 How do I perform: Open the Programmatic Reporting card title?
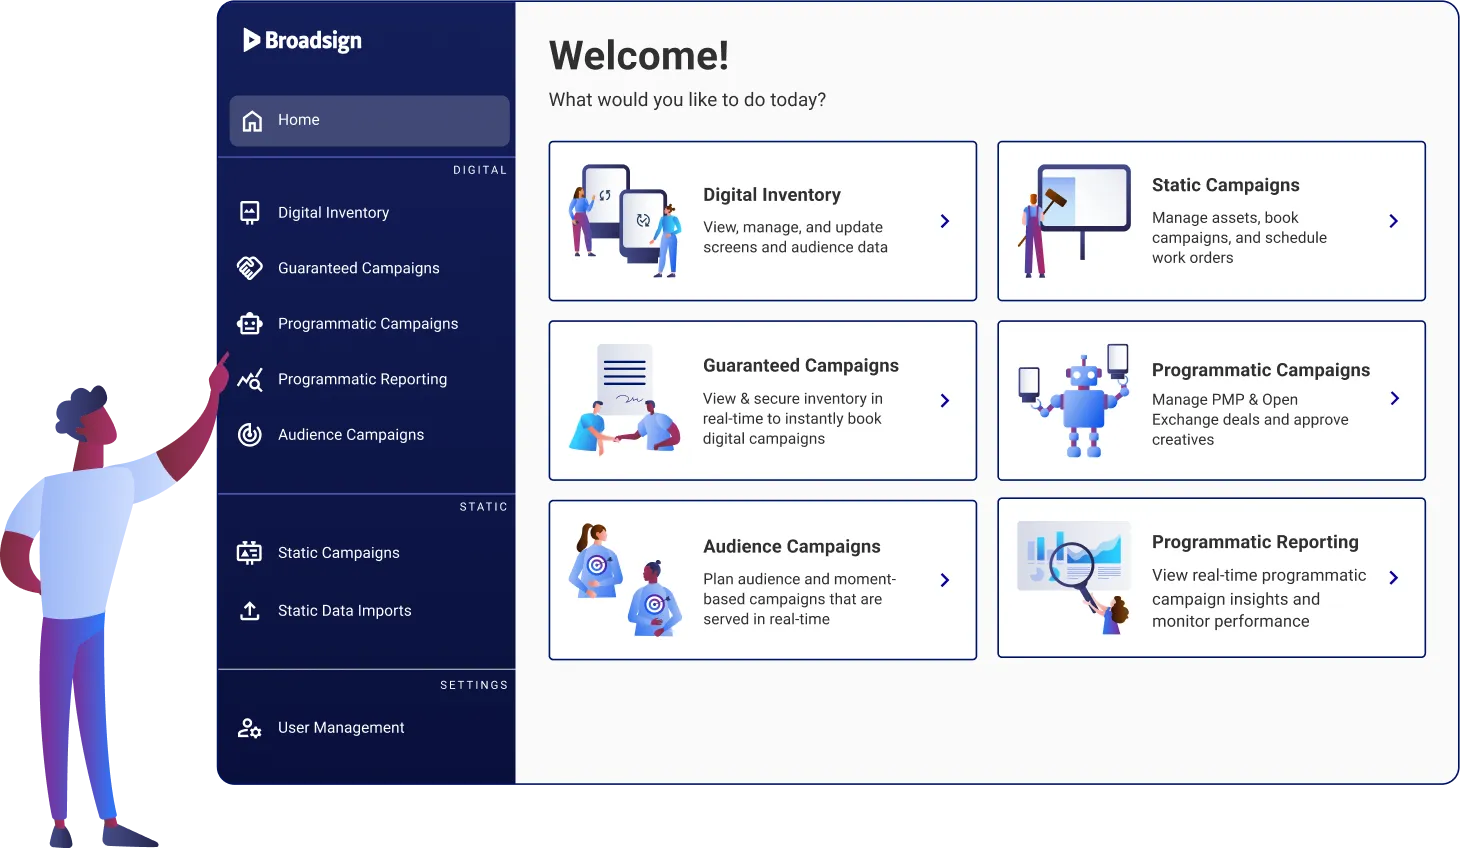coord(1255,542)
